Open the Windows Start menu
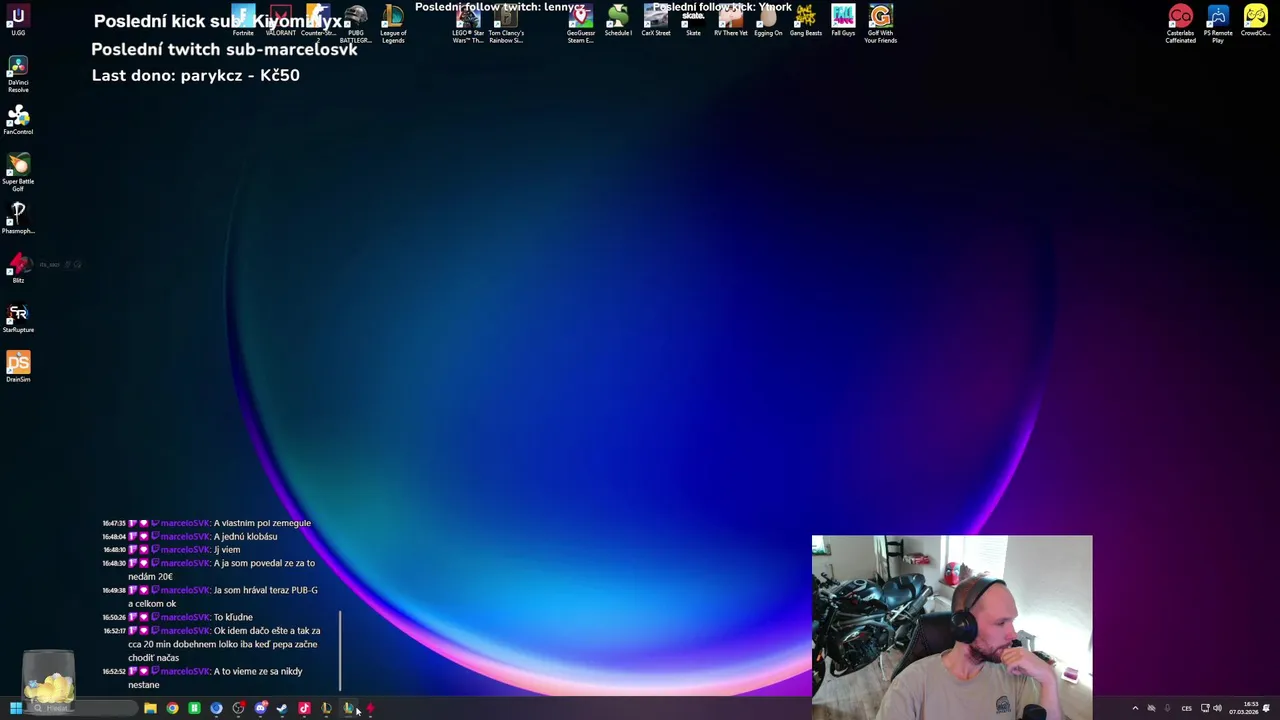Viewport: 1280px width, 720px height. pos(16,708)
